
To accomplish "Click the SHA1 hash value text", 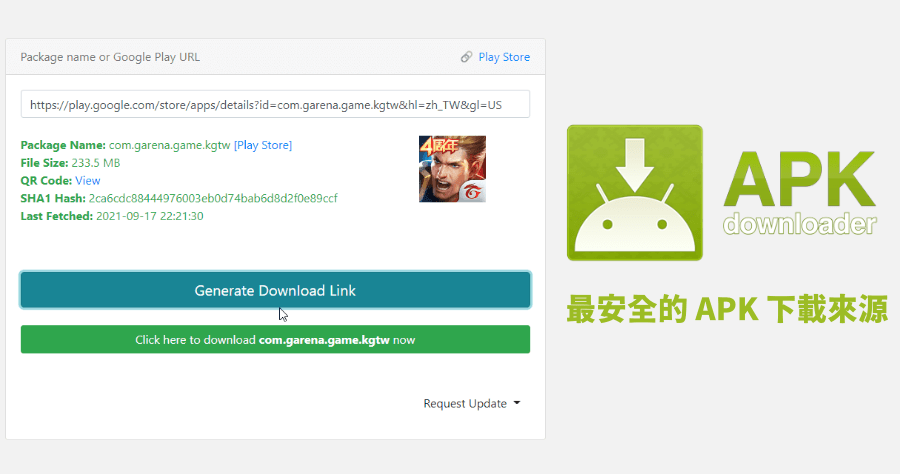I will pos(213,199).
